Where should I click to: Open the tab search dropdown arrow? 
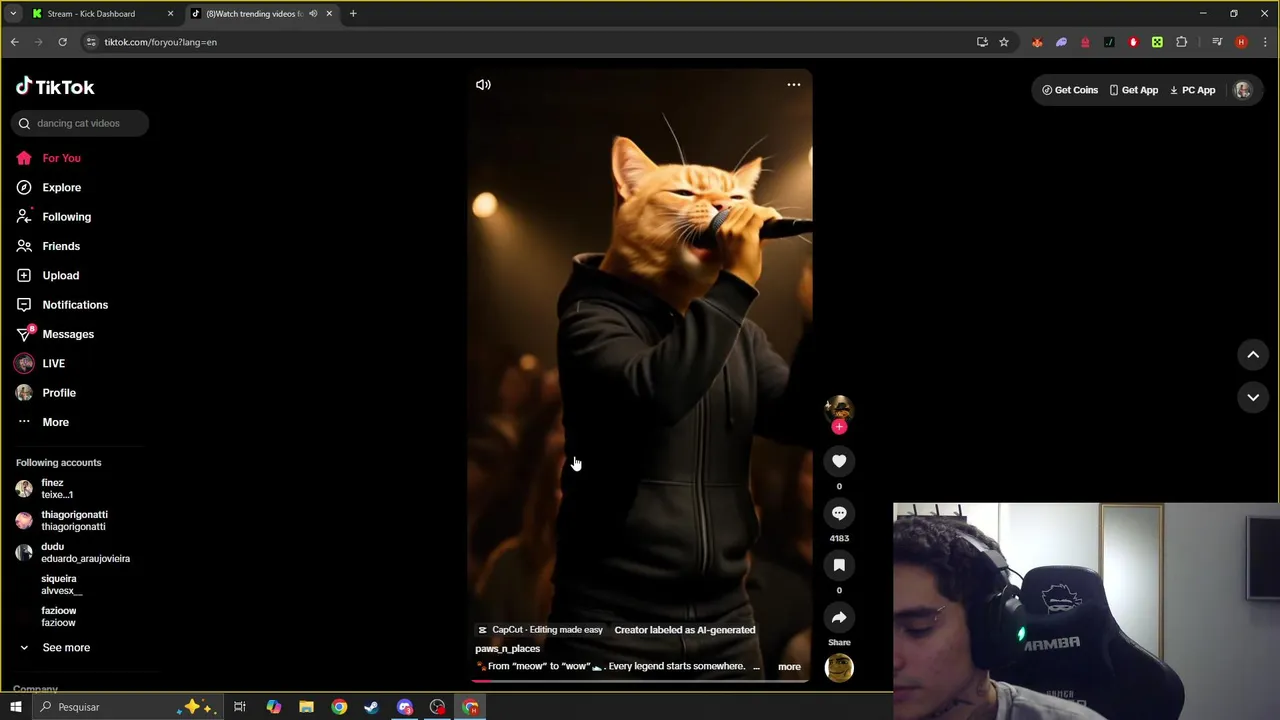[x=13, y=14]
